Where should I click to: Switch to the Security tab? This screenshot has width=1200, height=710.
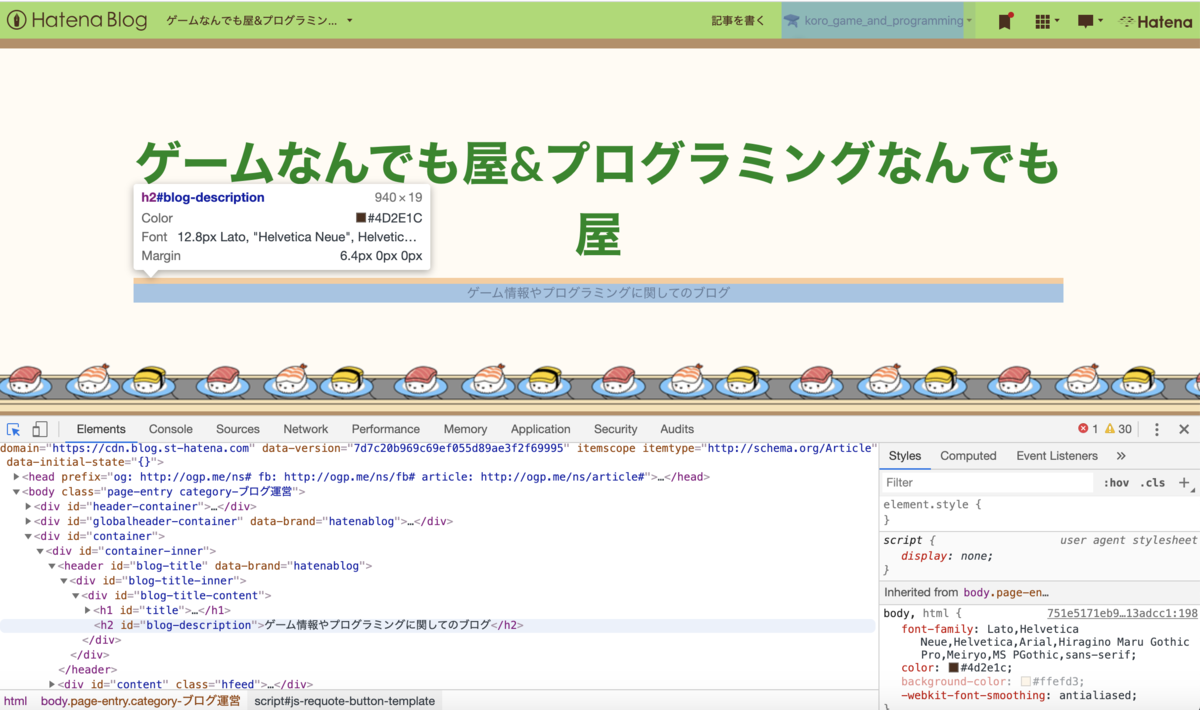[615, 429]
